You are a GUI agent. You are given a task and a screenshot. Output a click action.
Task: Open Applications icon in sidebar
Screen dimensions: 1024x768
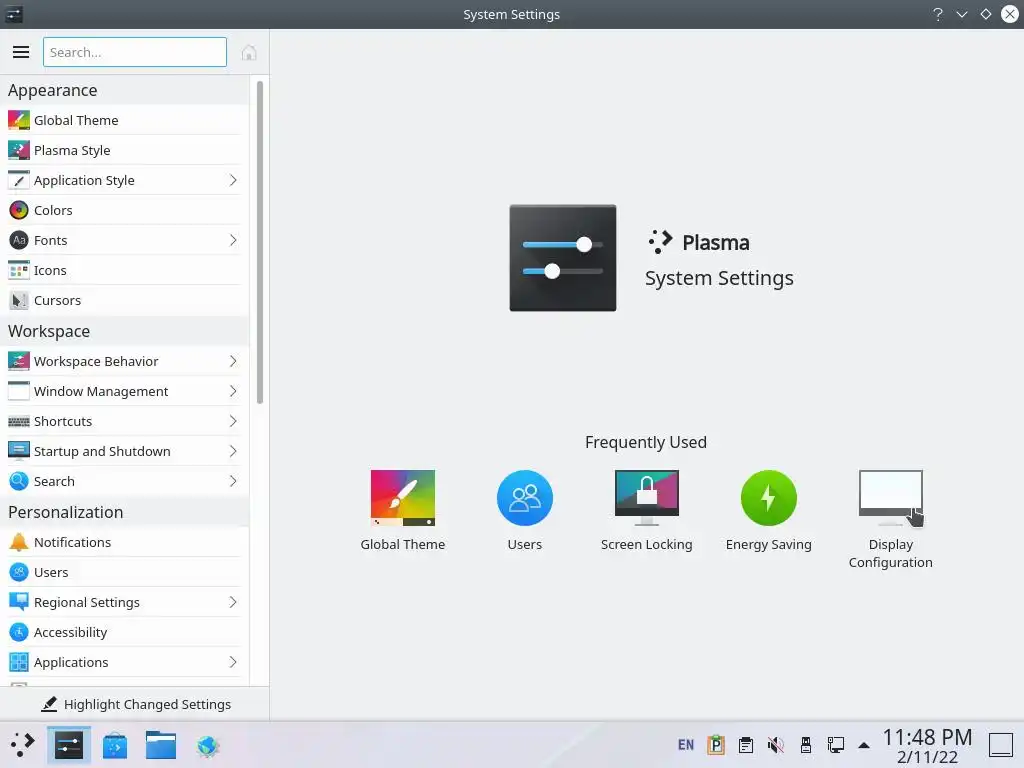(x=19, y=662)
